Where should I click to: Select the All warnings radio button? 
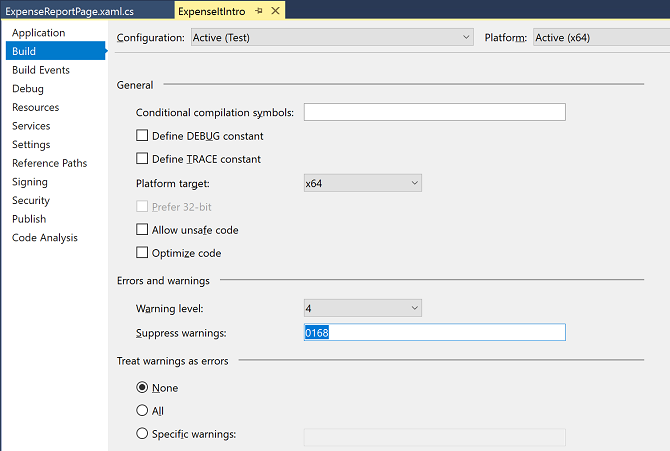click(142, 410)
